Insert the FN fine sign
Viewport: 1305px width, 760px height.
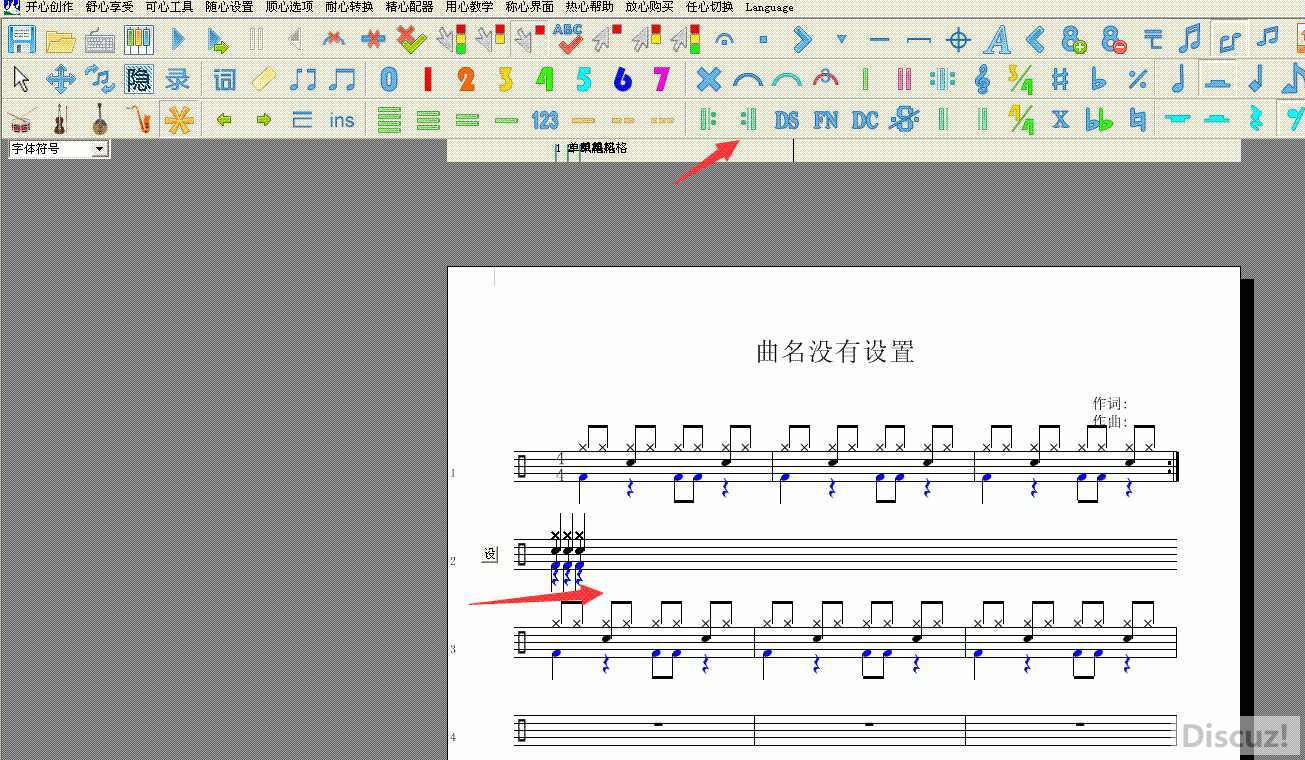[825, 120]
